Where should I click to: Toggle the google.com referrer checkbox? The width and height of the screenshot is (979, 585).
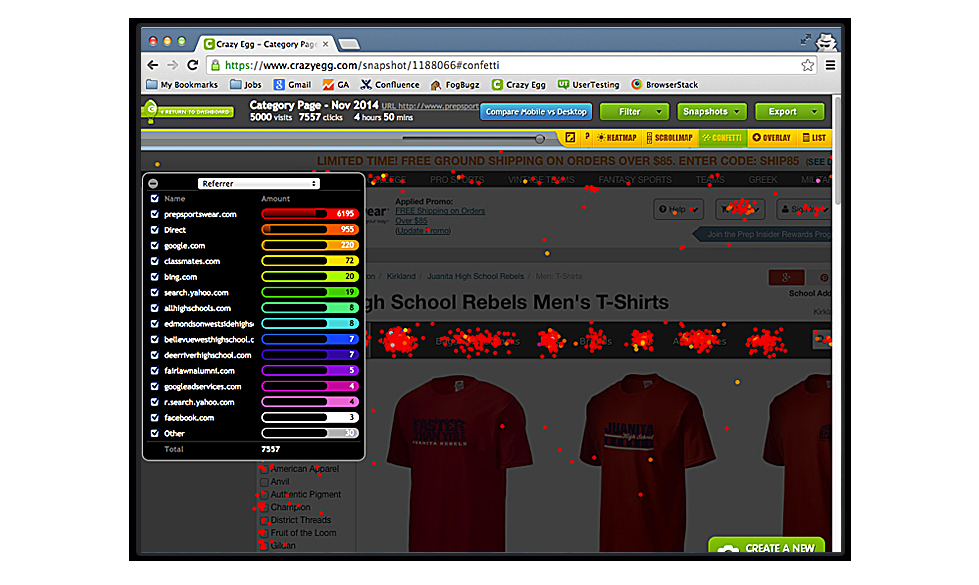154,245
